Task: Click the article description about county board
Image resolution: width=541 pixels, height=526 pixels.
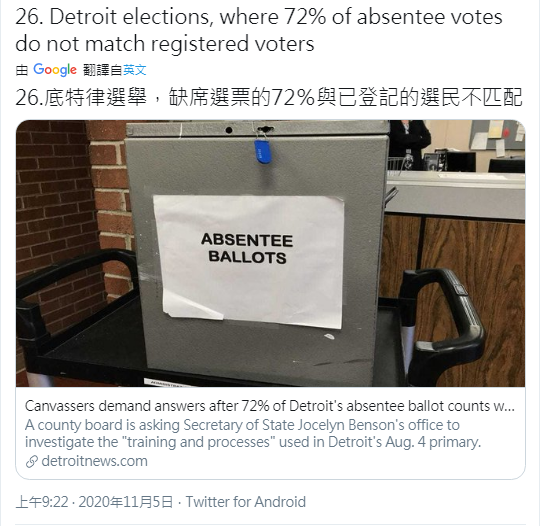Action: (253, 434)
